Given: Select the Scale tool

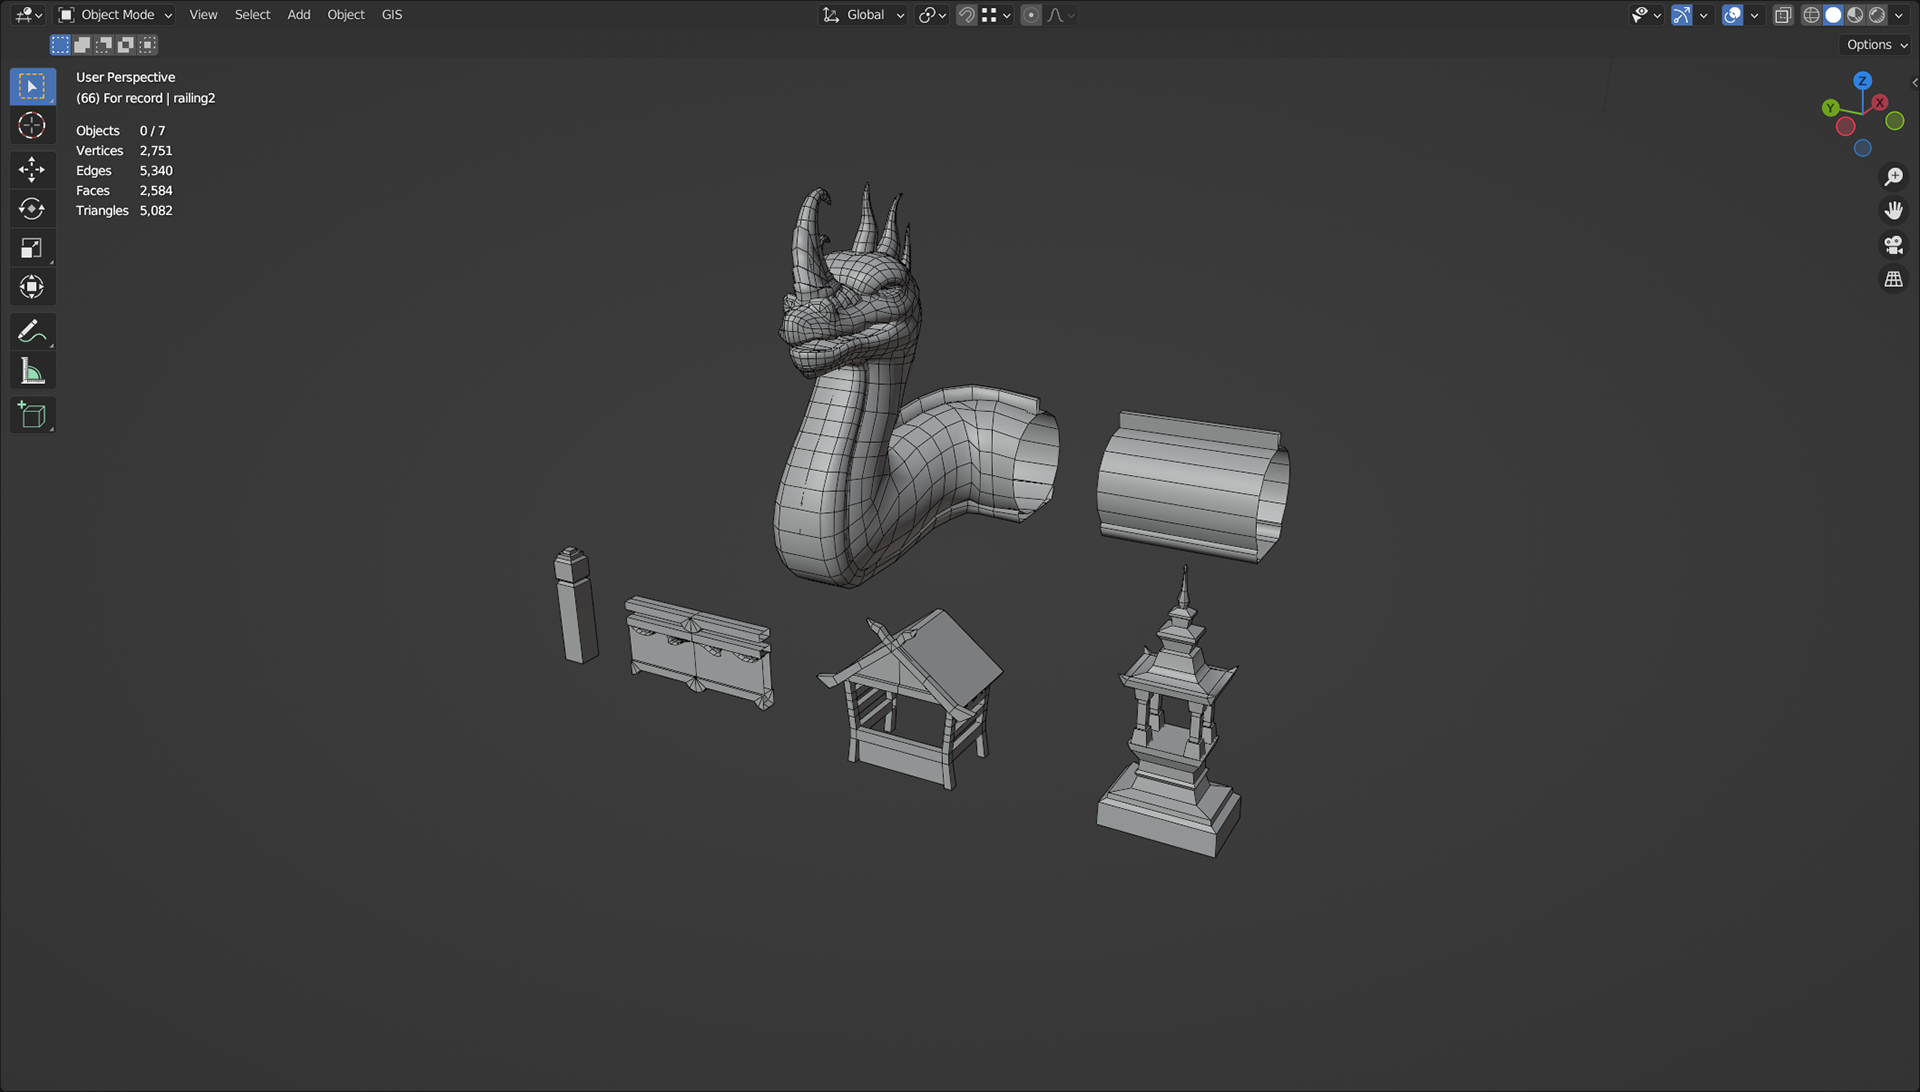Looking at the screenshot, I should [32, 248].
